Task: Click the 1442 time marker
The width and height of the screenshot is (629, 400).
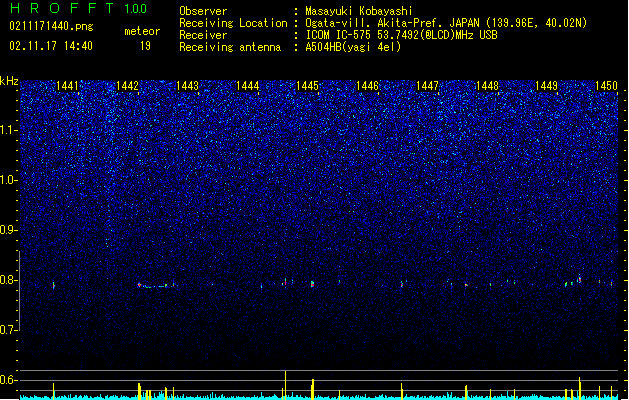Action: coord(127,86)
